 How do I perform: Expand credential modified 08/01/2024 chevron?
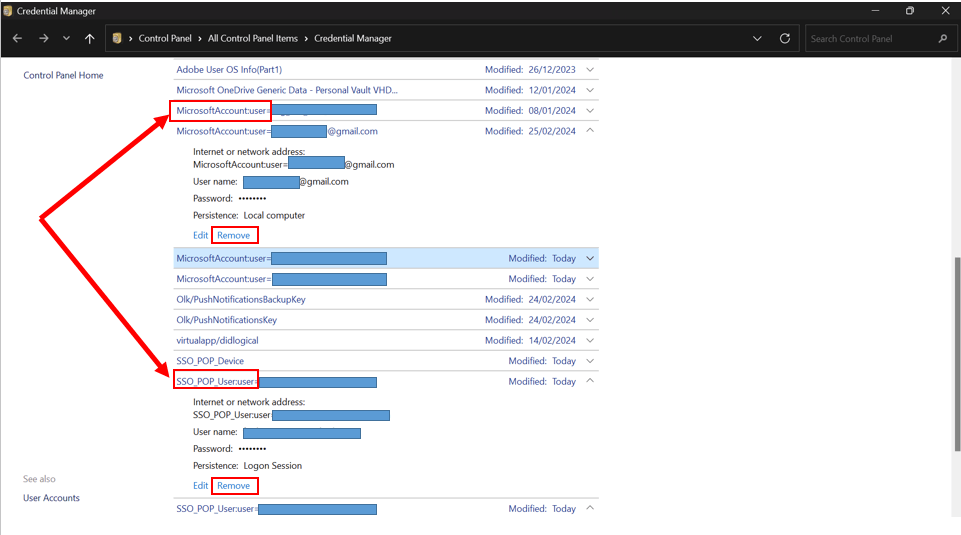point(590,111)
